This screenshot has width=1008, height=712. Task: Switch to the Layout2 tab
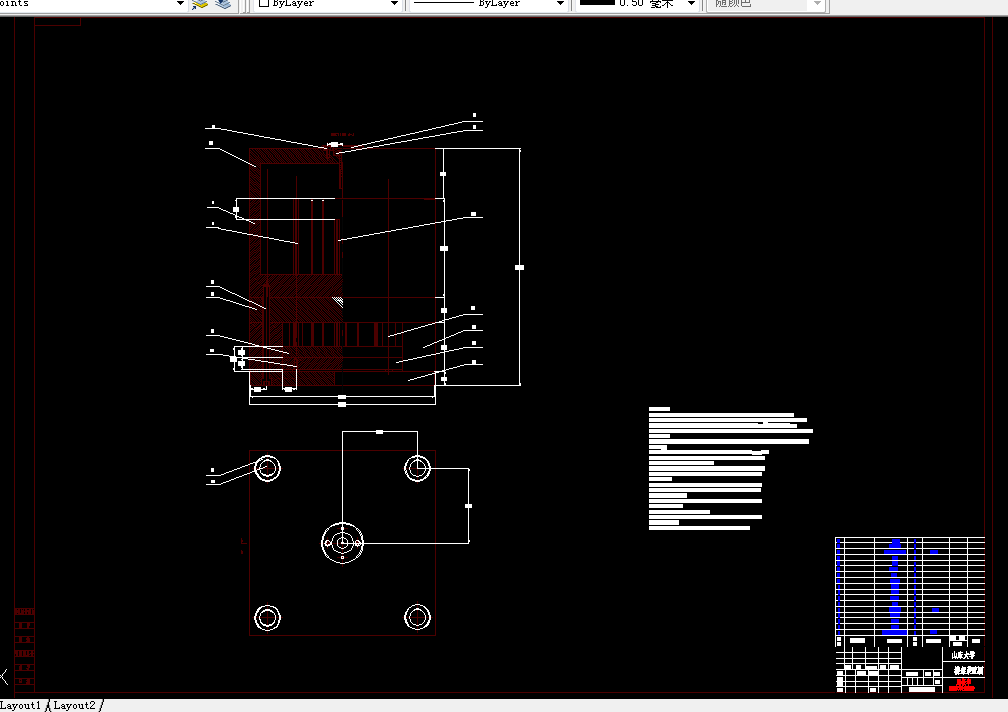click(75, 705)
